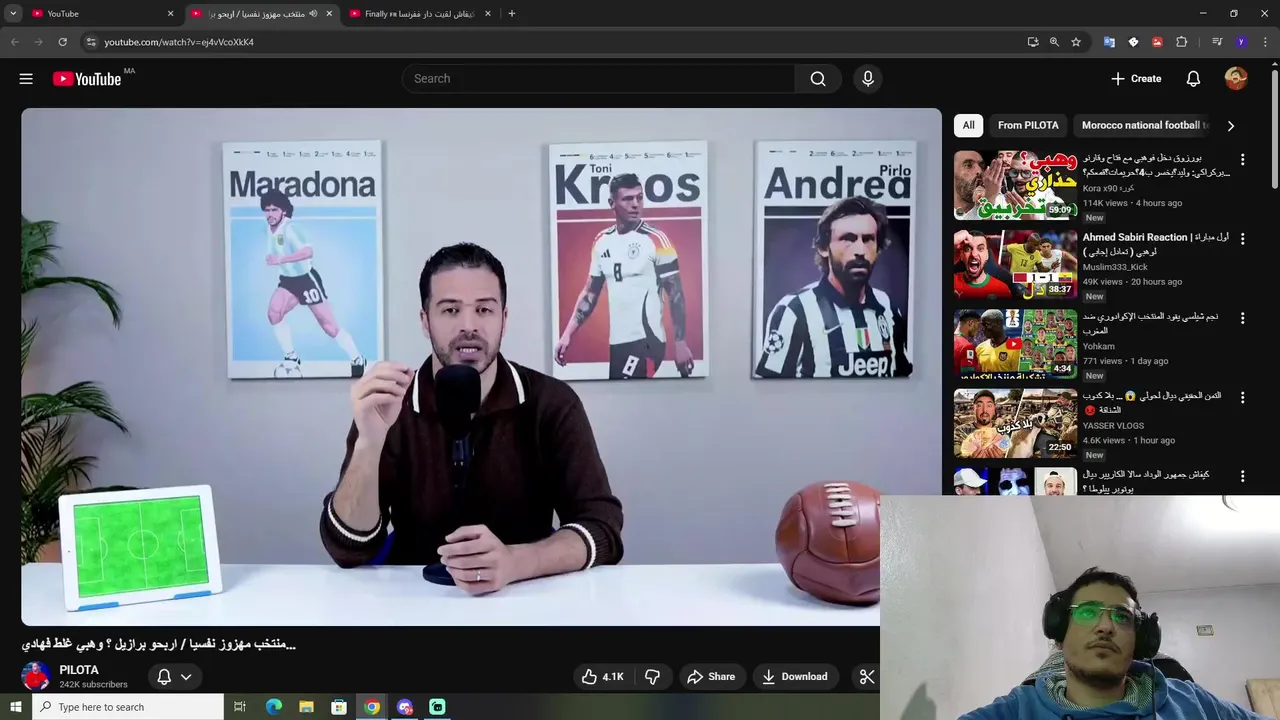Open a new browser tab
This screenshot has width=1280, height=720.
coord(512,14)
